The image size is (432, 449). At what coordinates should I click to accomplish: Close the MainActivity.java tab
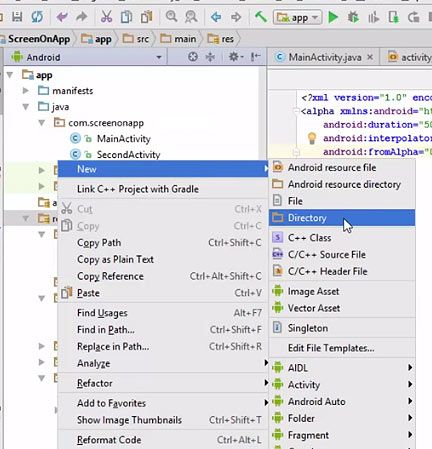(370, 57)
